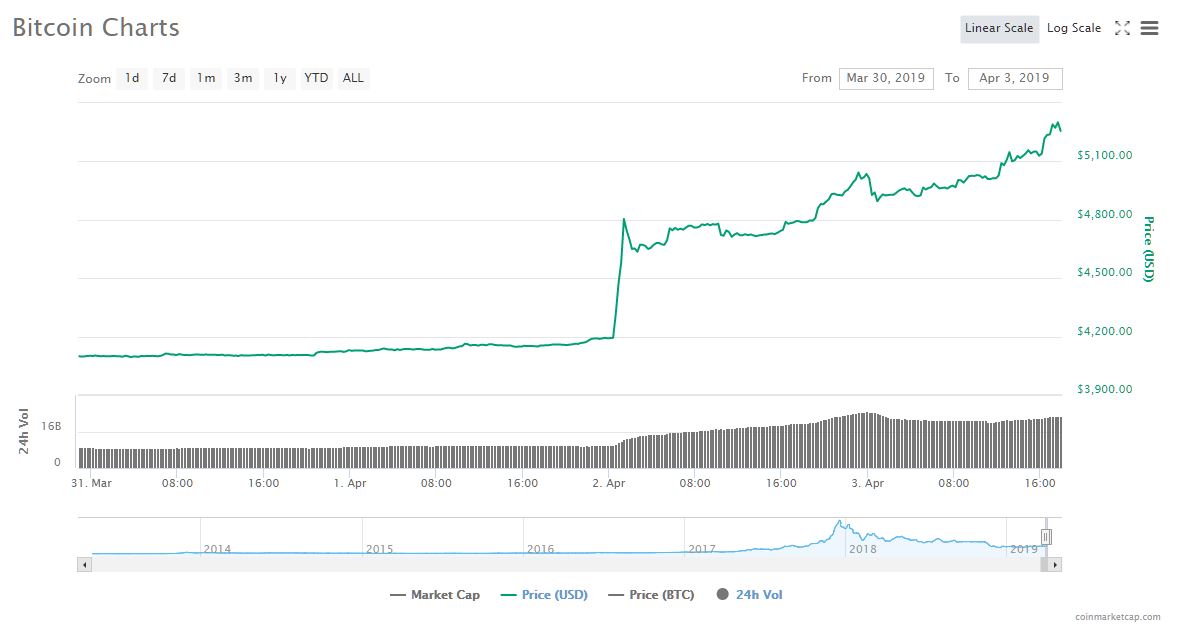This screenshot has width=1189, height=629.
Task: Switch to Log Scale
Action: tap(1073, 28)
